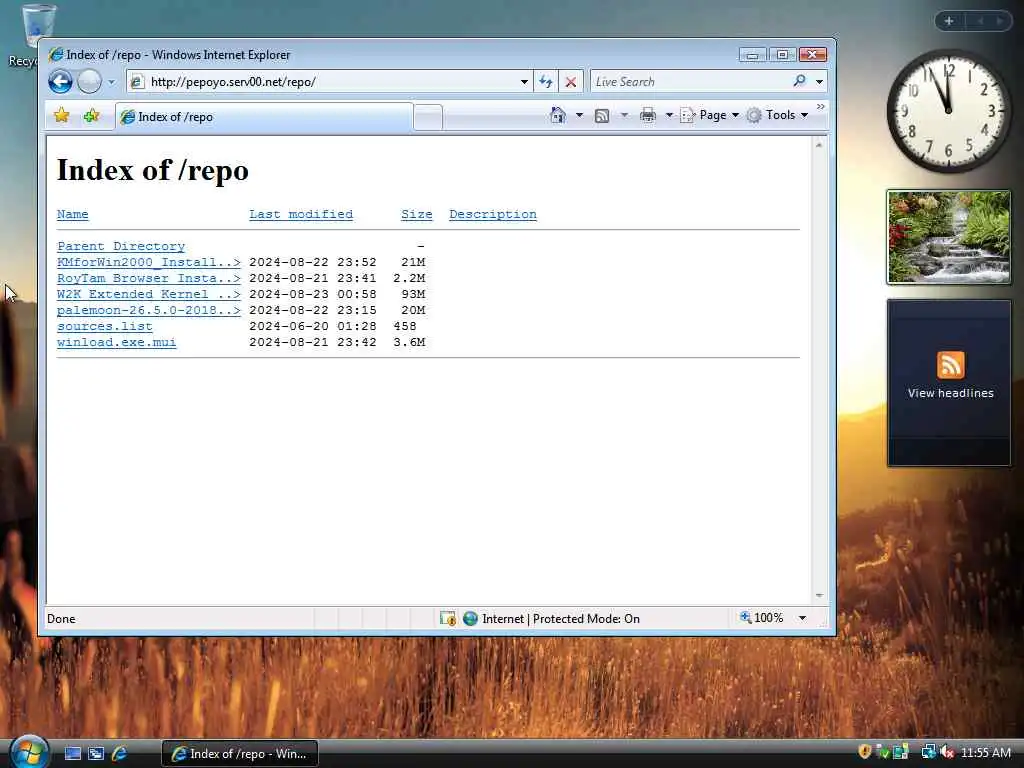Image resolution: width=1024 pixels, height=768 pixels.
Task: Expand the zoom level dropdown arrow
Action: 803,618
